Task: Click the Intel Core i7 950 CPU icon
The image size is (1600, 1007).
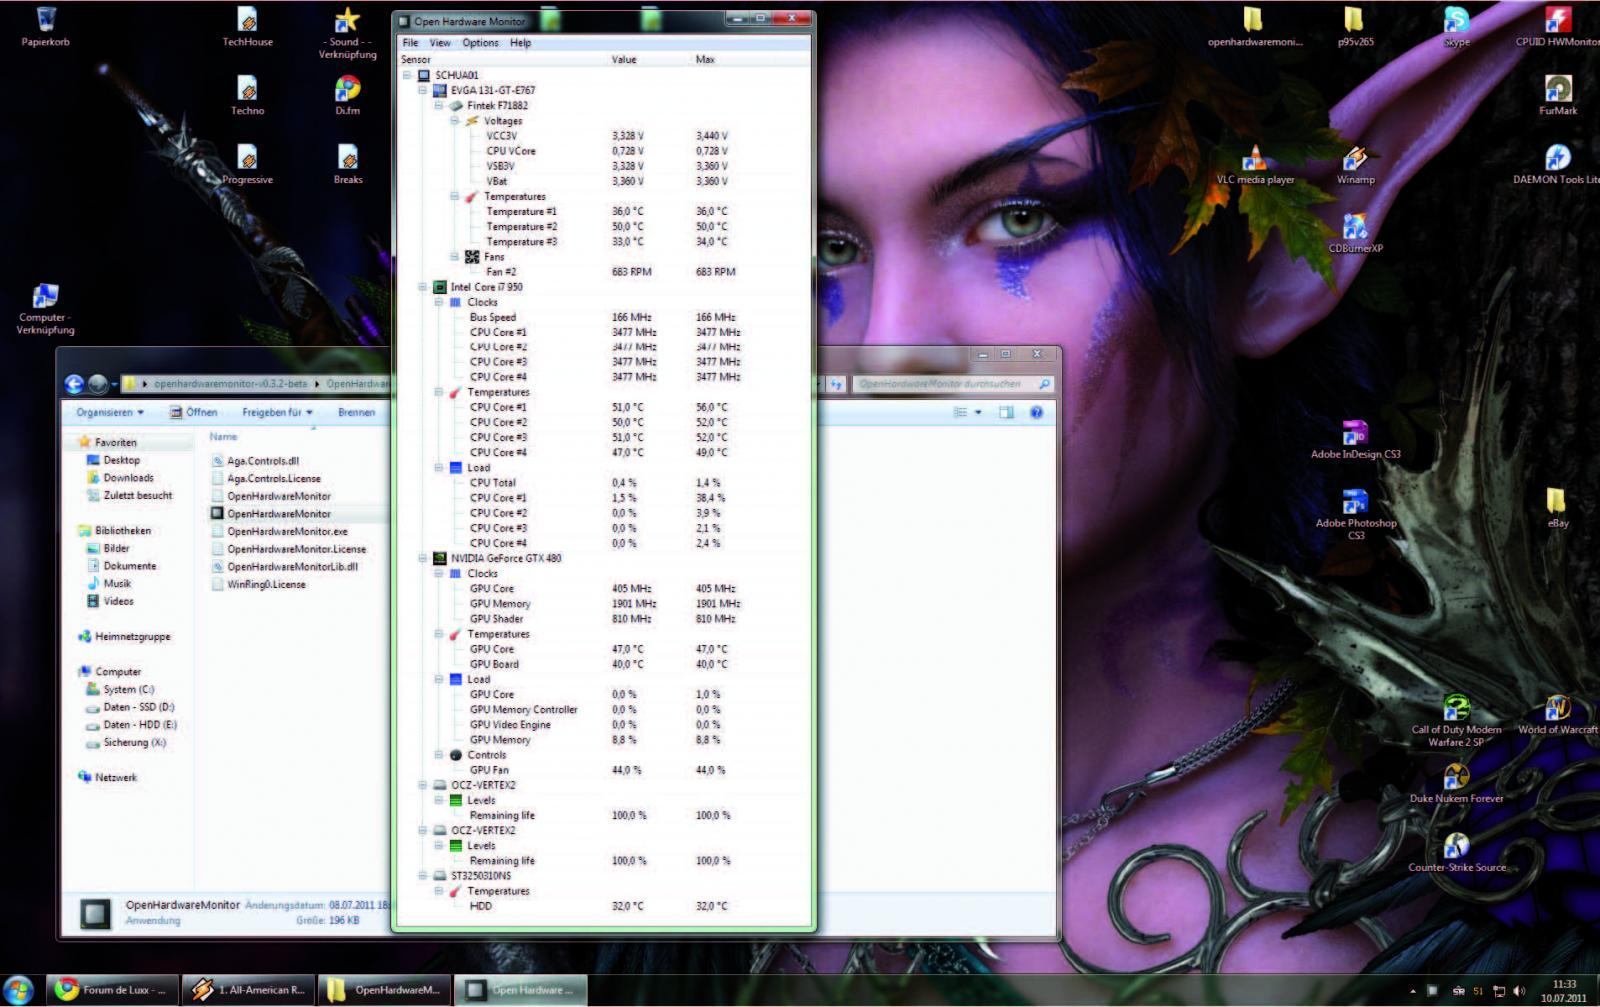Action: (439, 287)
